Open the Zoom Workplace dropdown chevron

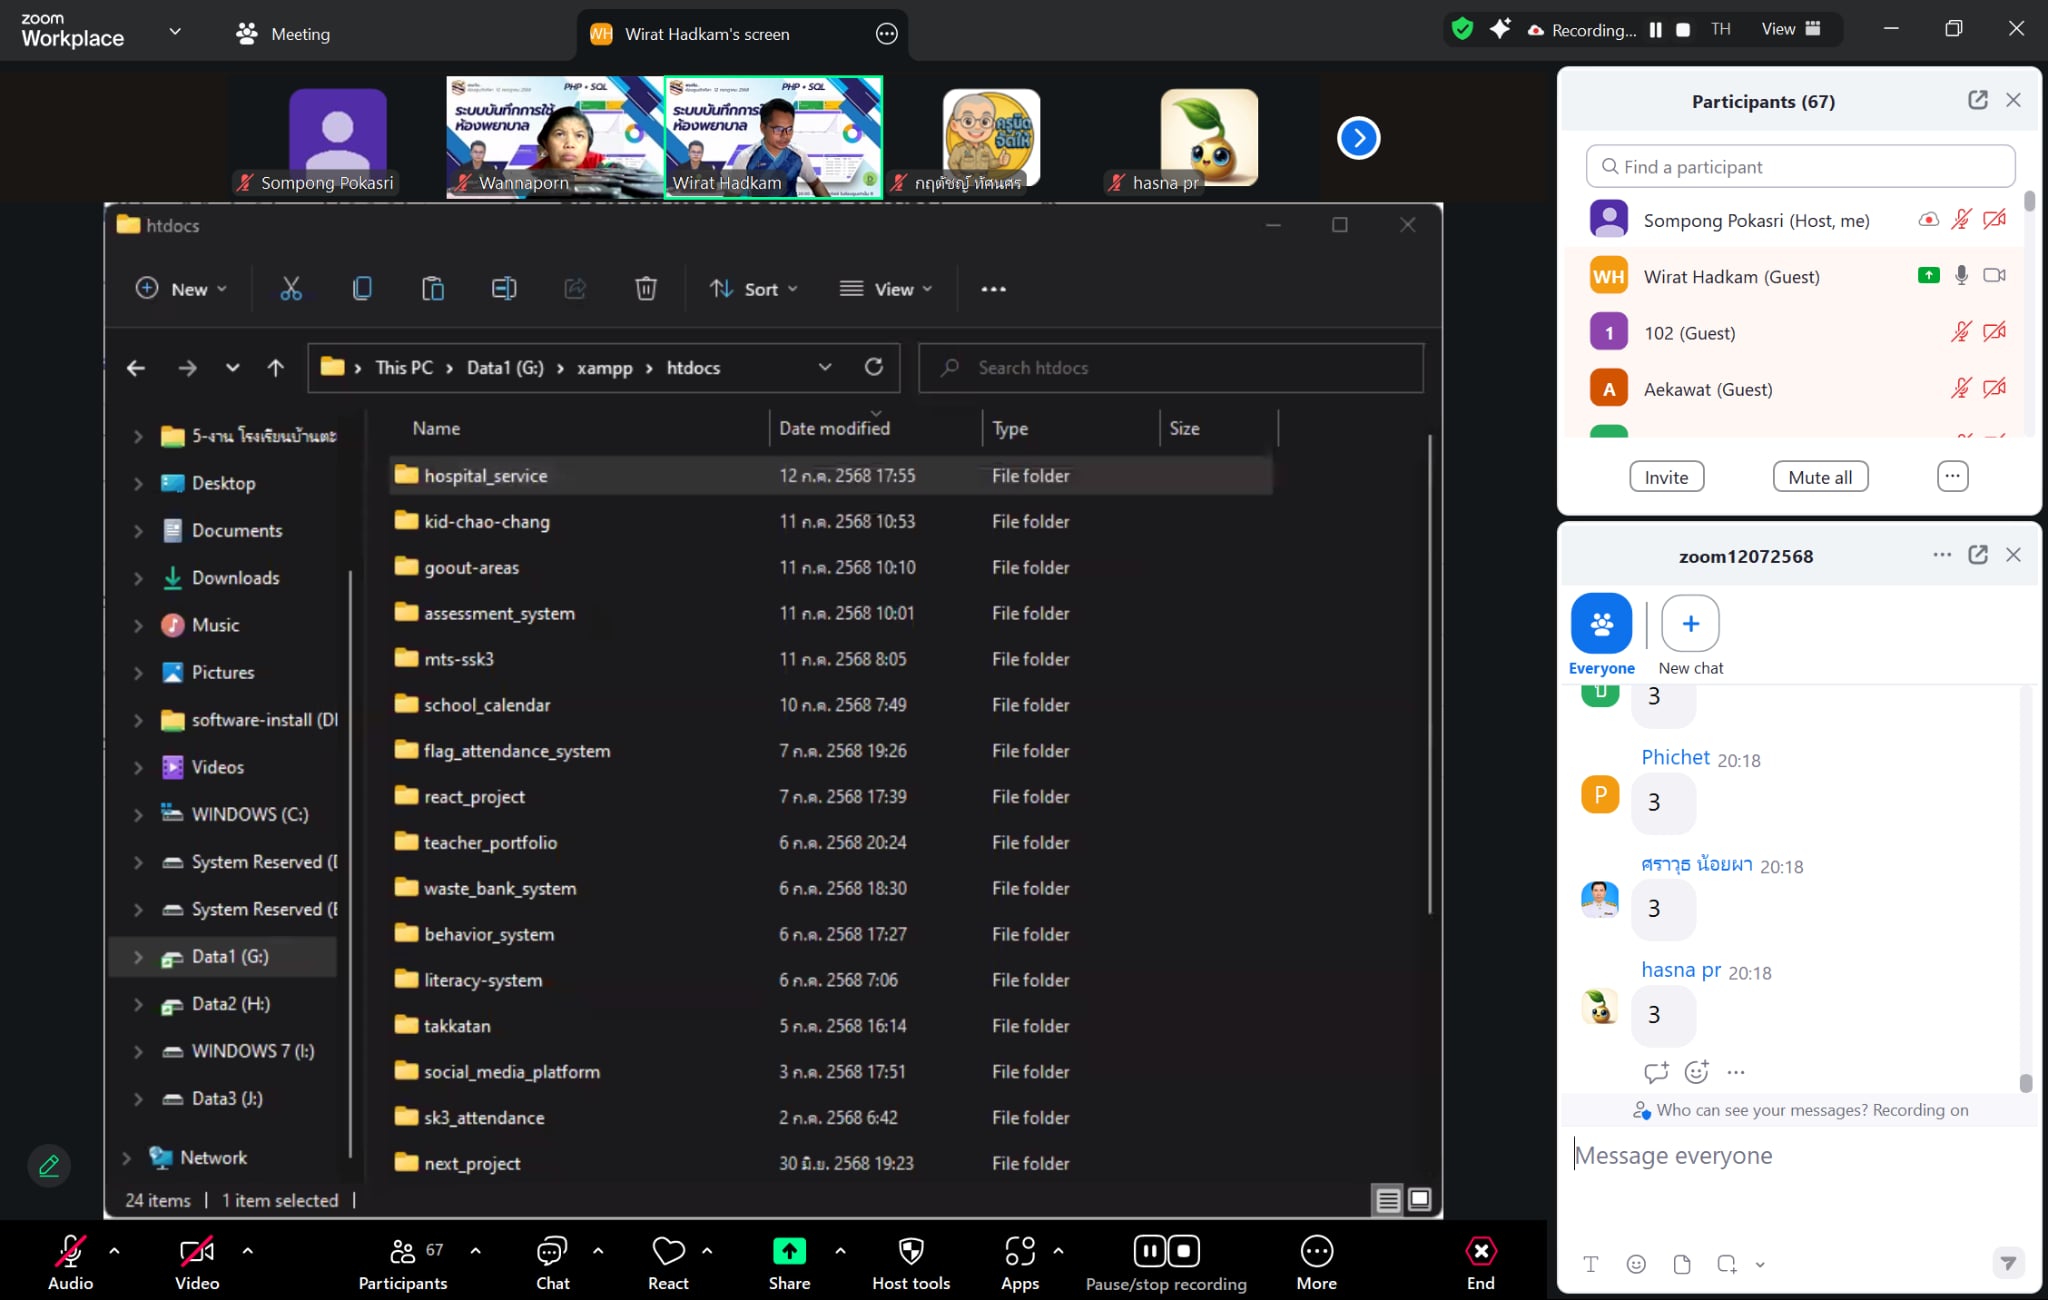[x=175, y=31]
